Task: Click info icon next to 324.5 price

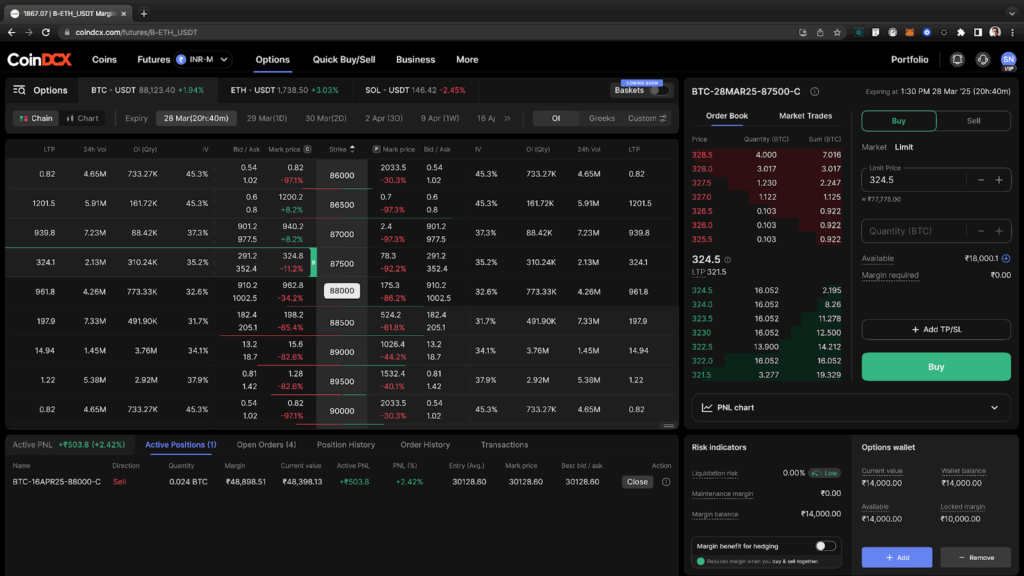Action: [x=728, y=260]
